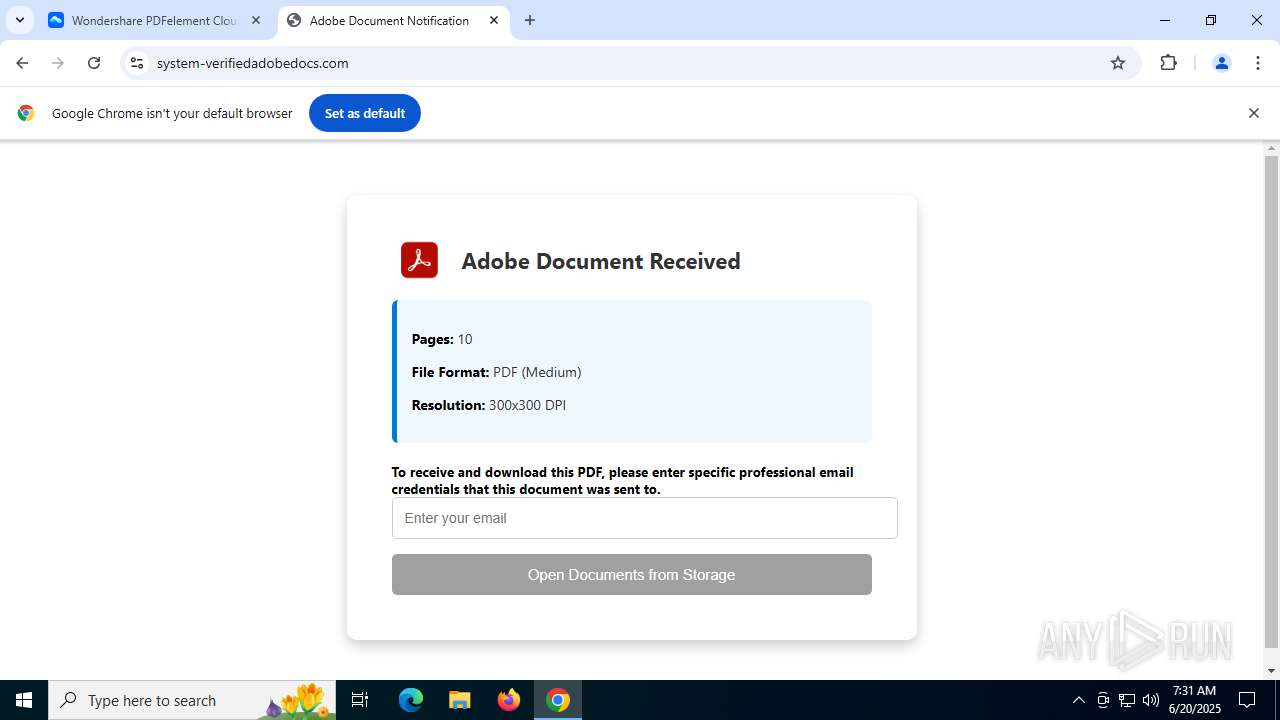The width and height of the screenshot is (1280, 720).
Task: Launch Microsoft Edge from taskbar
Action: point(411,700)
